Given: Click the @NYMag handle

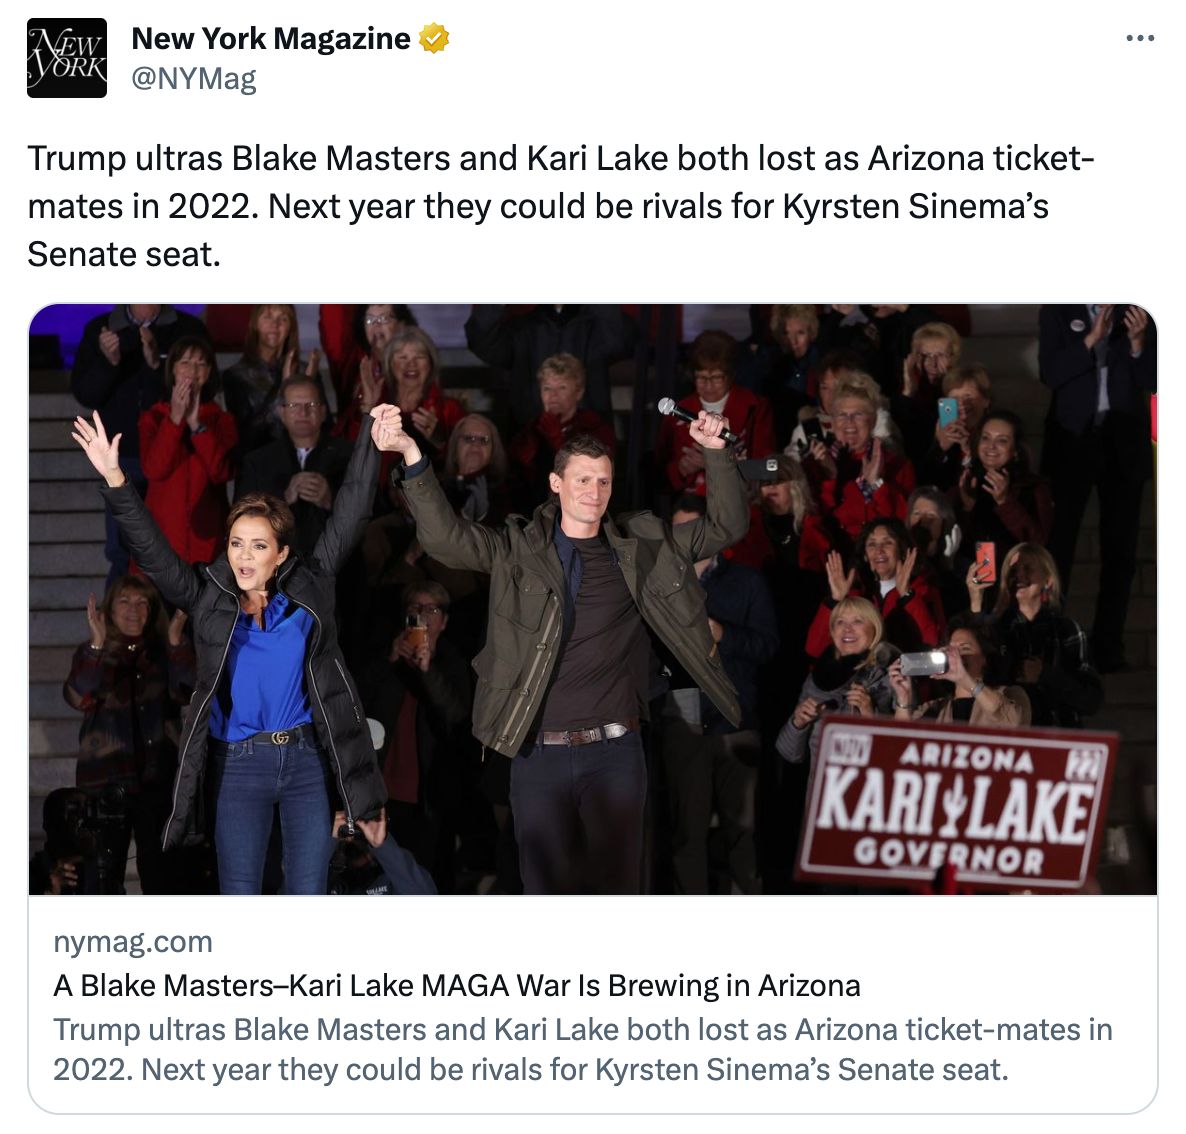Looking at the screenshot, I should (x=194, y=78).
